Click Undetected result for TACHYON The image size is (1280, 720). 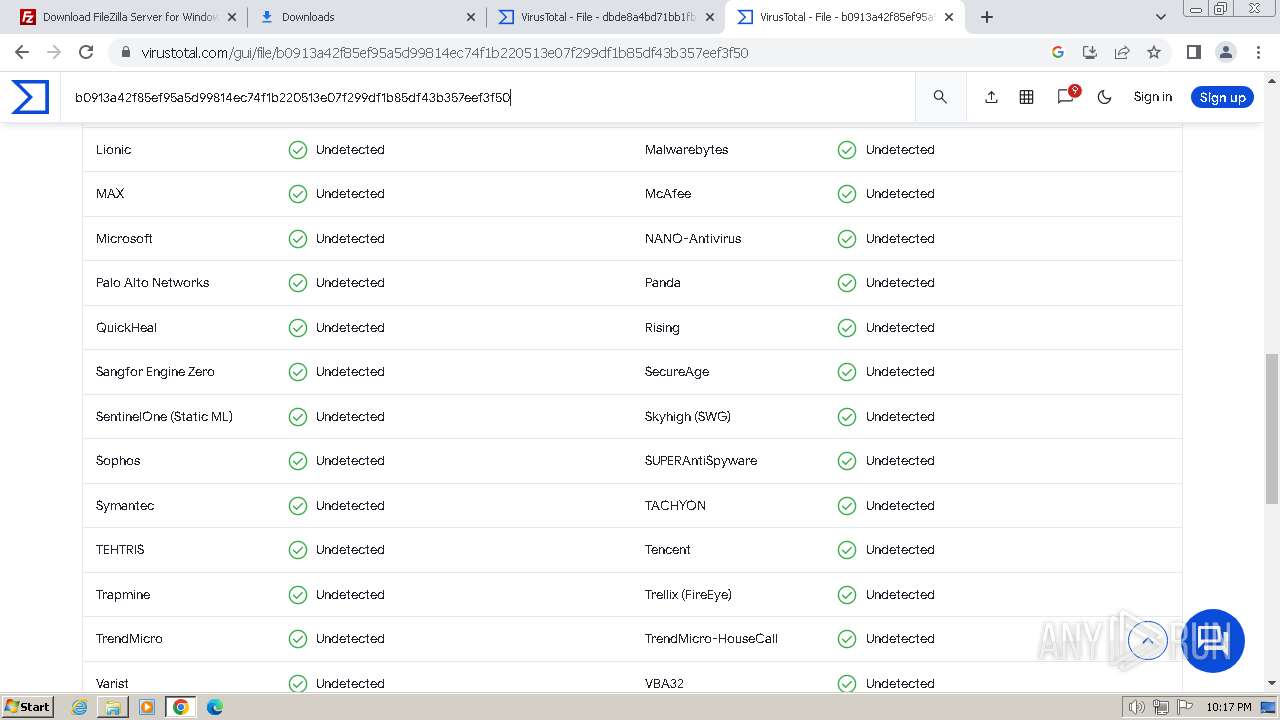tap(900, 506)
